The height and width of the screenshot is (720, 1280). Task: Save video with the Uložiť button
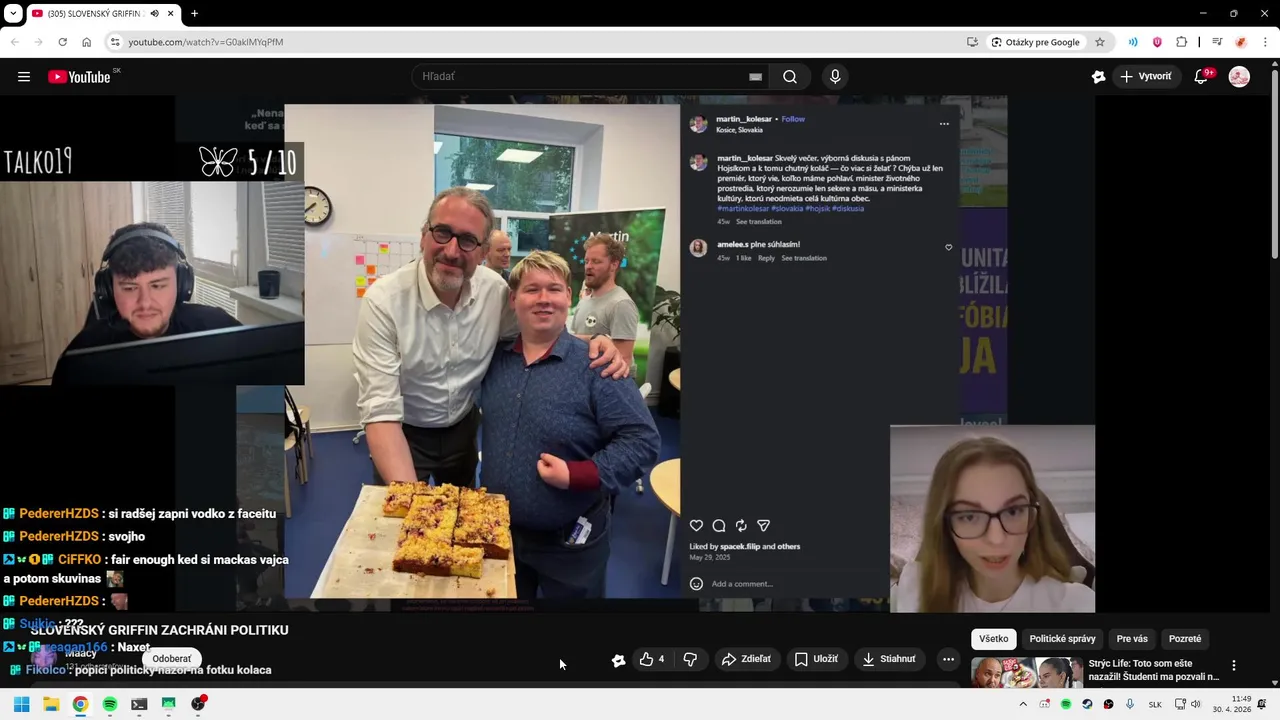tap(816, 659)
